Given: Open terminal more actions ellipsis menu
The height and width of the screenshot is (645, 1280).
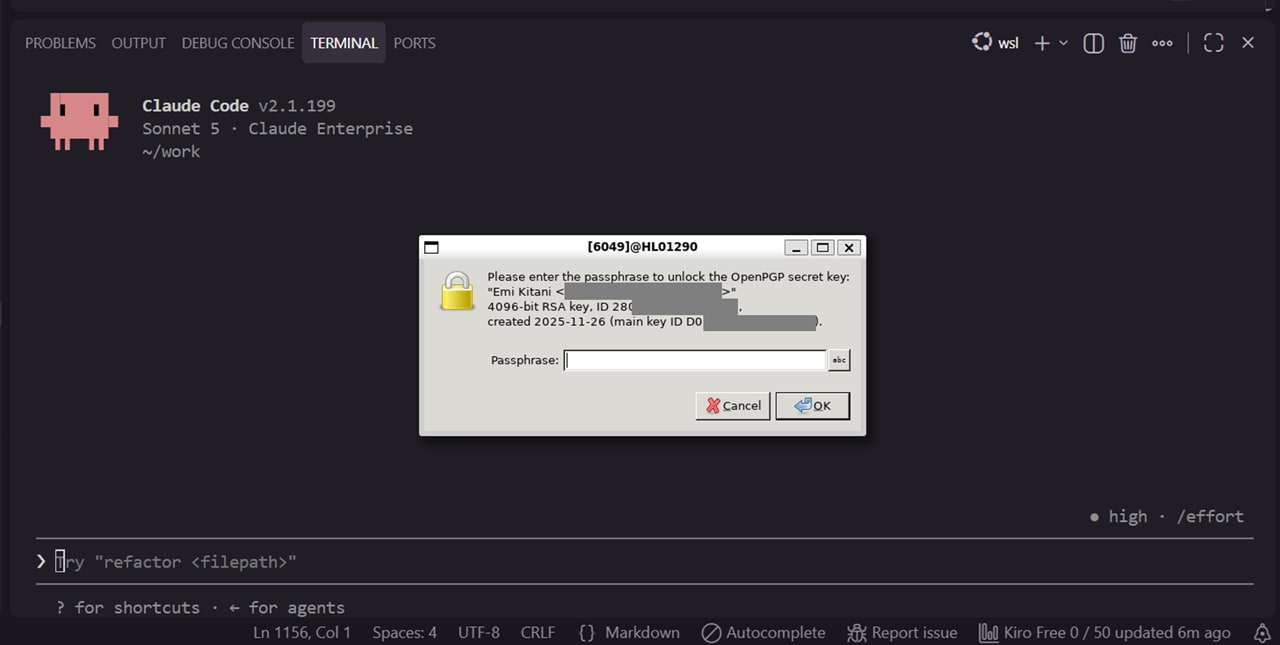Looking at the screenshot, I should (1162, 43).
